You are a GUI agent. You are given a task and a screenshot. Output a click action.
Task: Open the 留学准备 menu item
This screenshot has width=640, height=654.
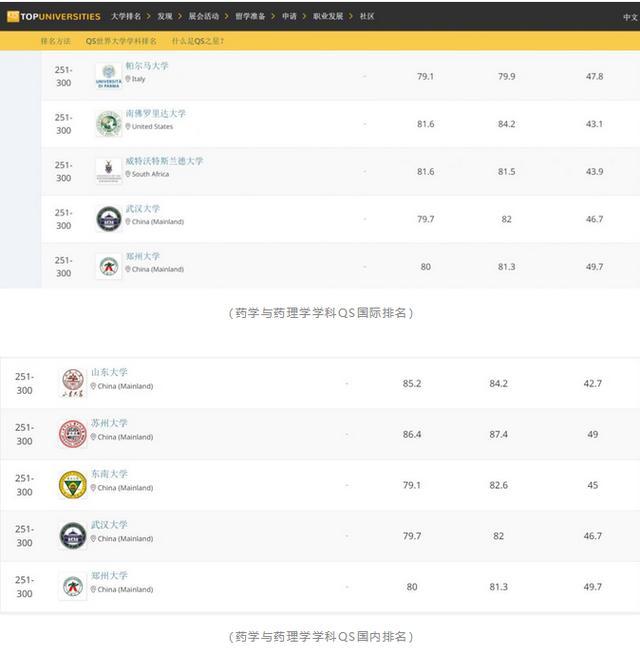pos(250,17)
